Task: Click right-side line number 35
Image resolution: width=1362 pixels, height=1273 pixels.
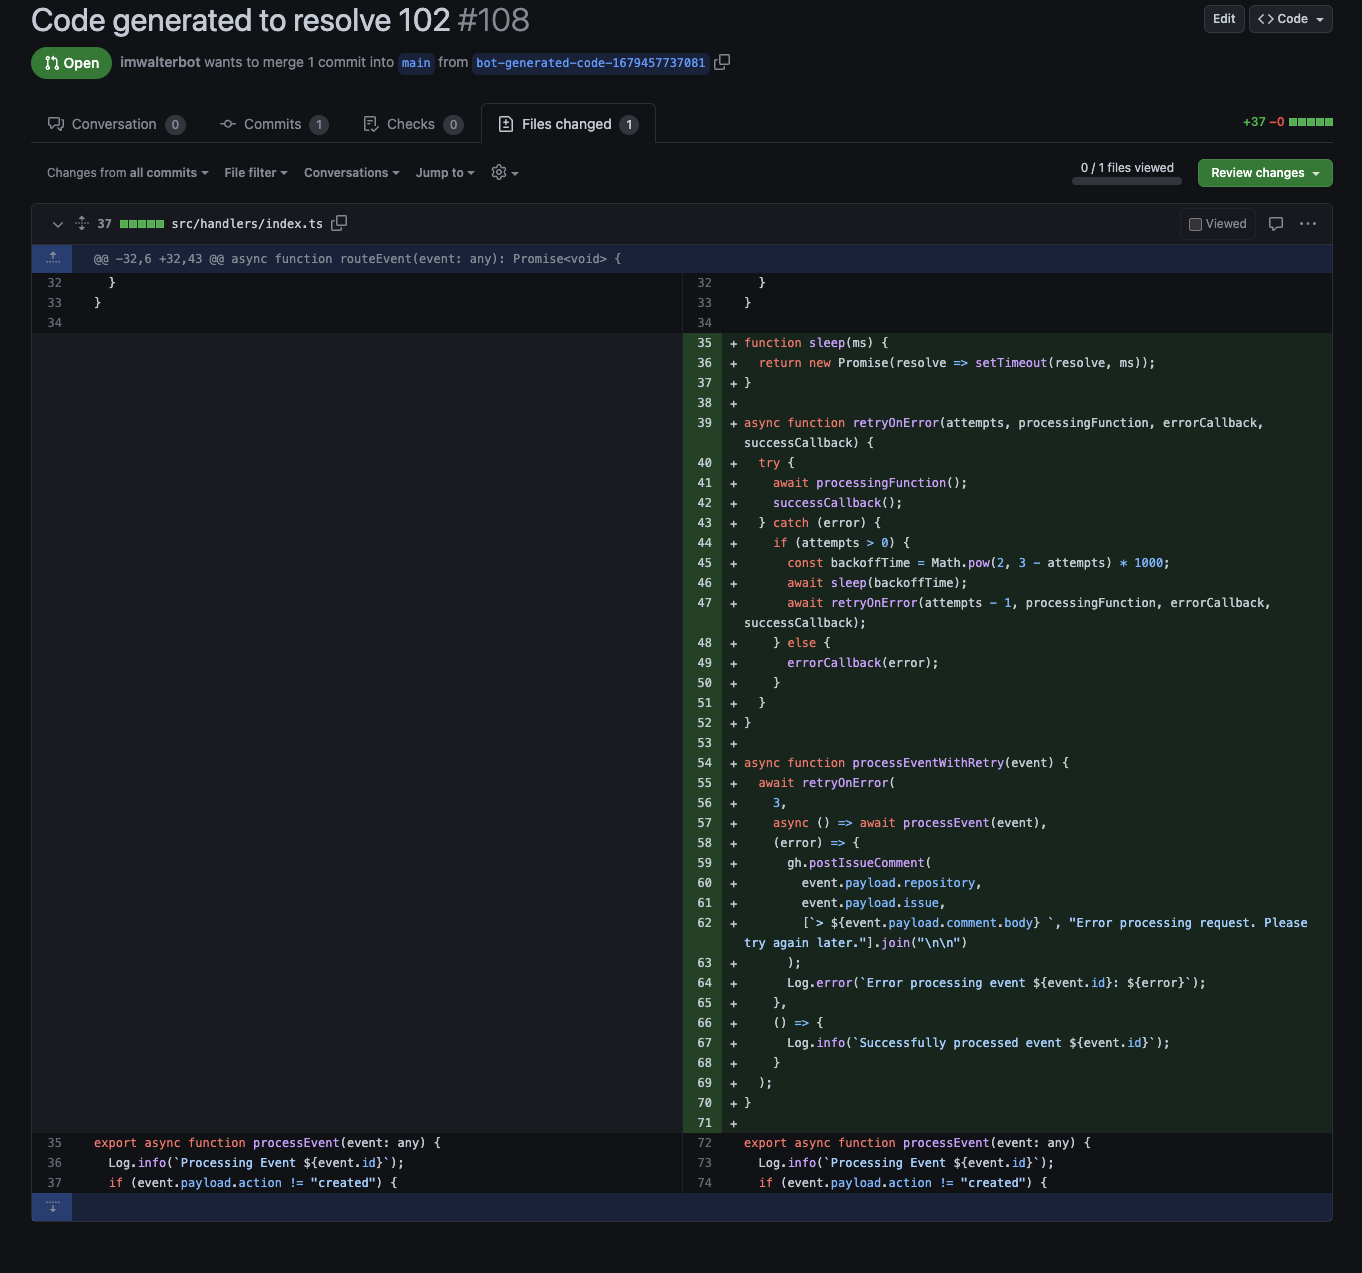Action: pos(704,343)
